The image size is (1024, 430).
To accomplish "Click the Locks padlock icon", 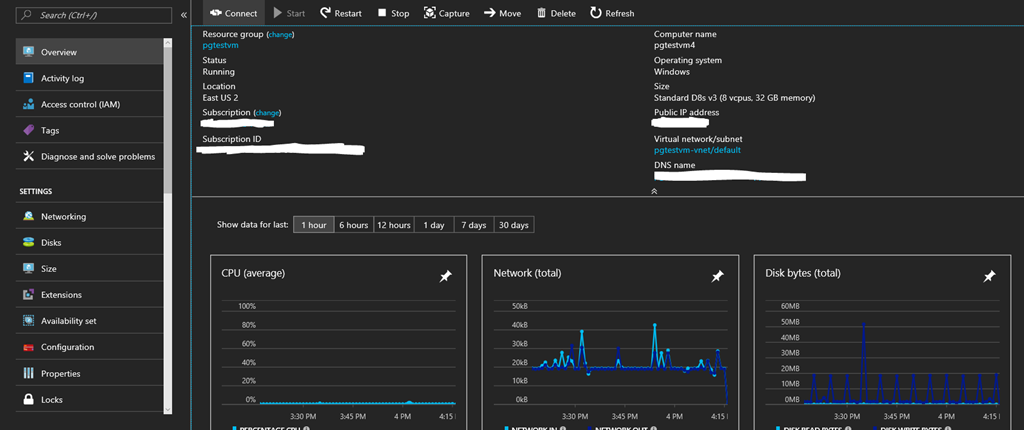I will pos(28,399).
